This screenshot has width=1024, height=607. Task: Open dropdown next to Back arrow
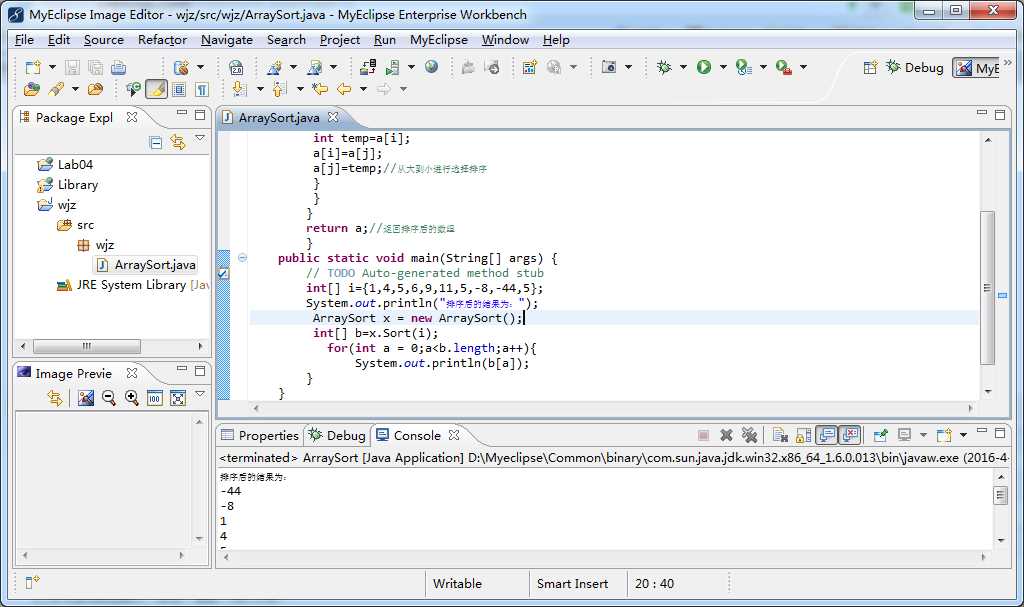(x=363, y=89)
